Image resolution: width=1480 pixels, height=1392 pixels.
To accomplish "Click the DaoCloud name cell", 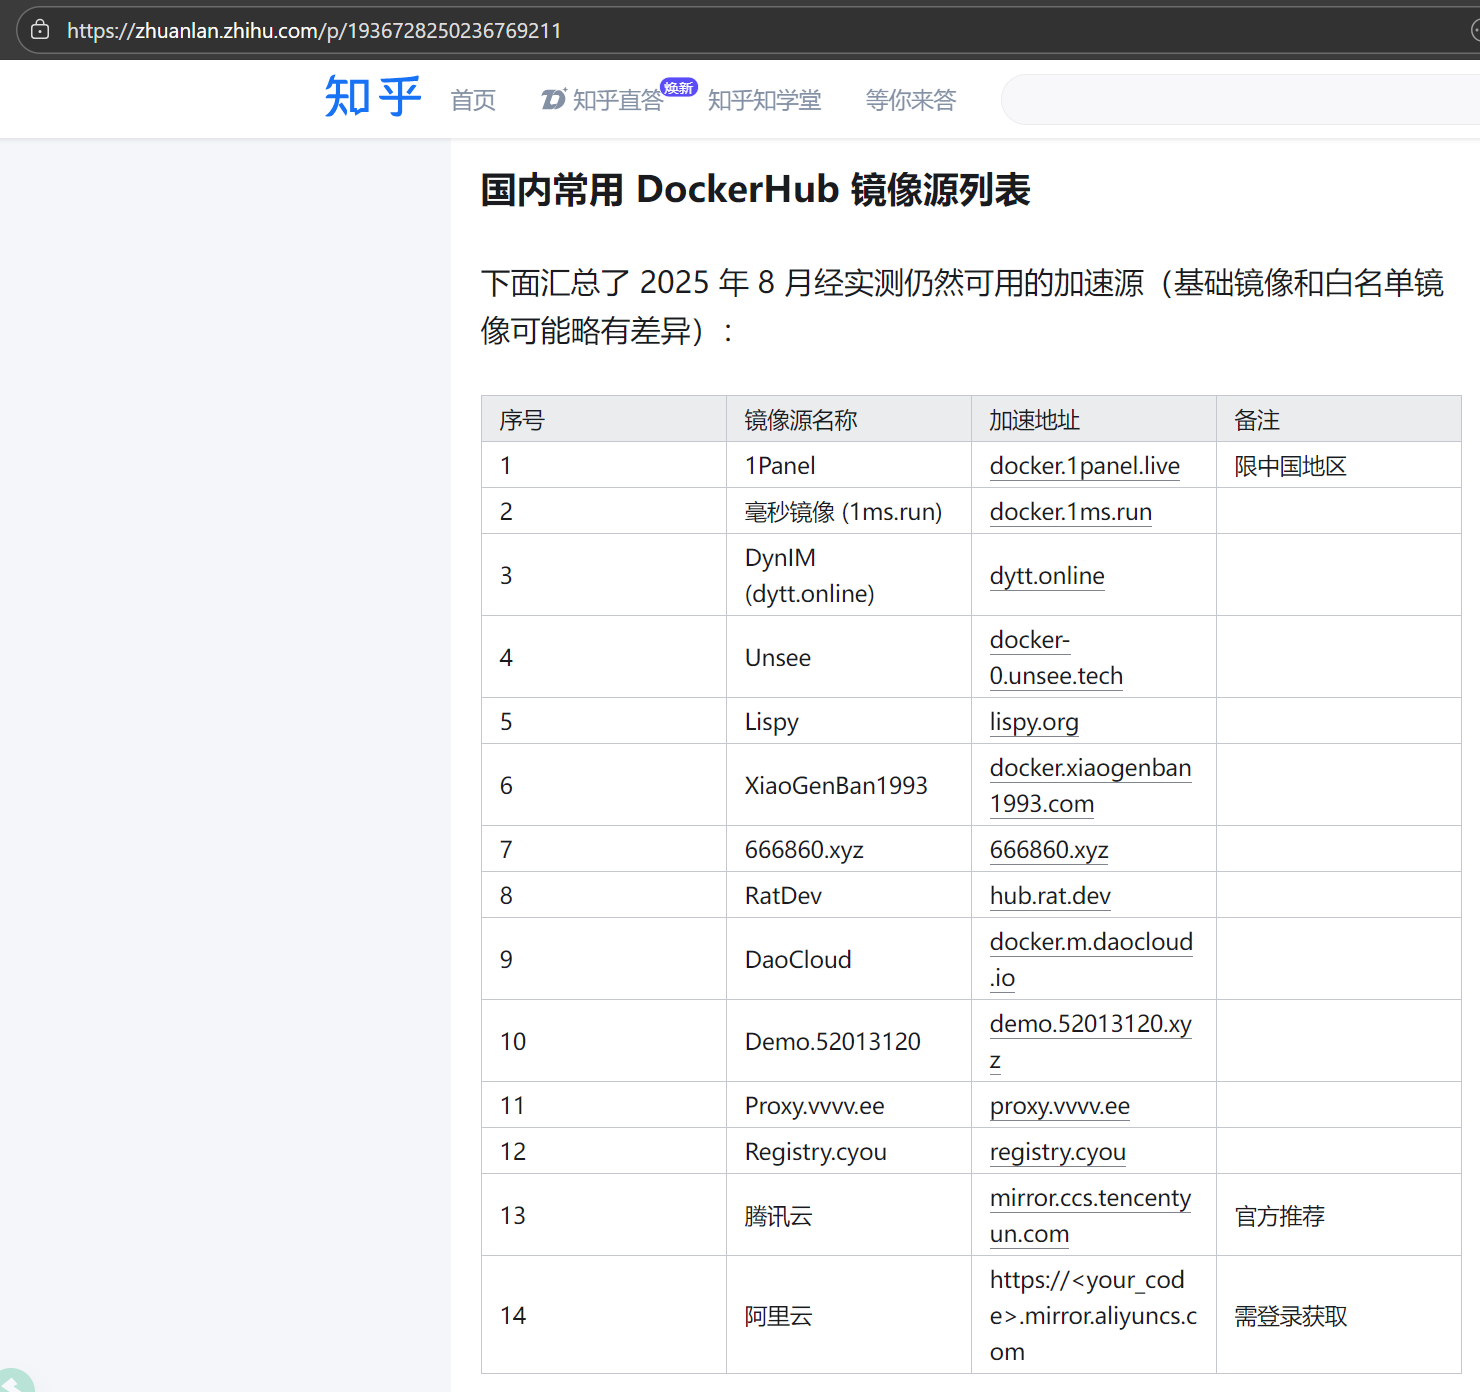I will click(849, 960).
